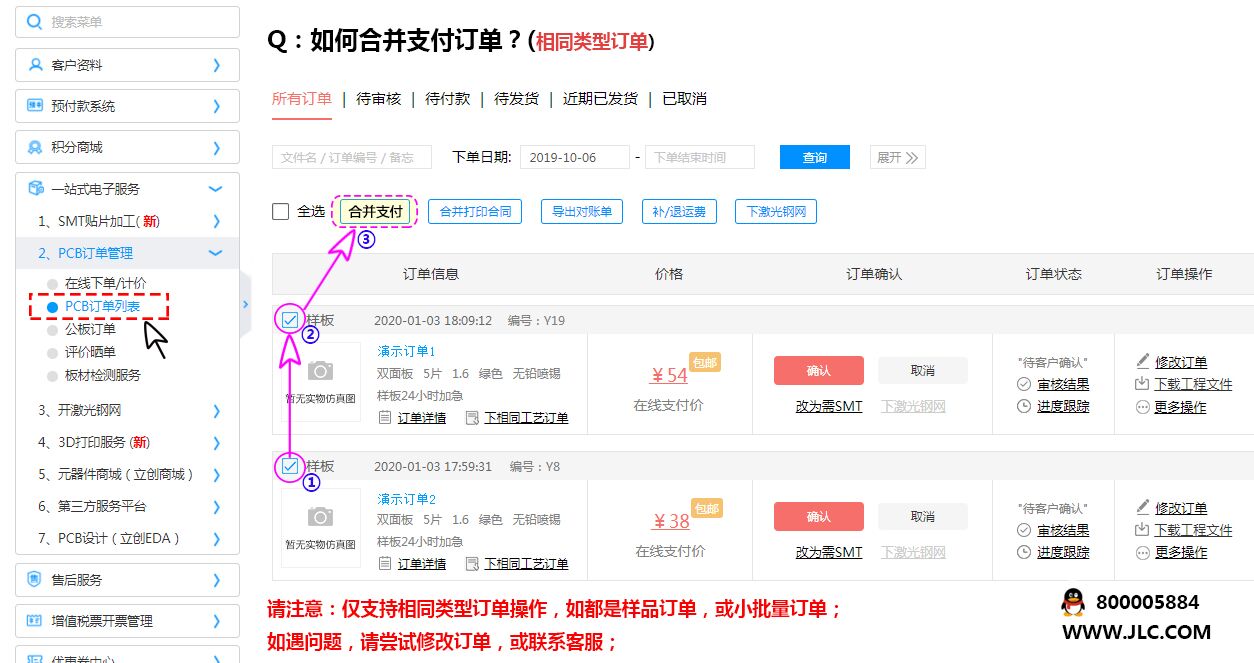Click the 更多操作 ellipsis icon in 演示订单2
Viewport: 1254px width, 663px height.
(x=1143, y=552)
